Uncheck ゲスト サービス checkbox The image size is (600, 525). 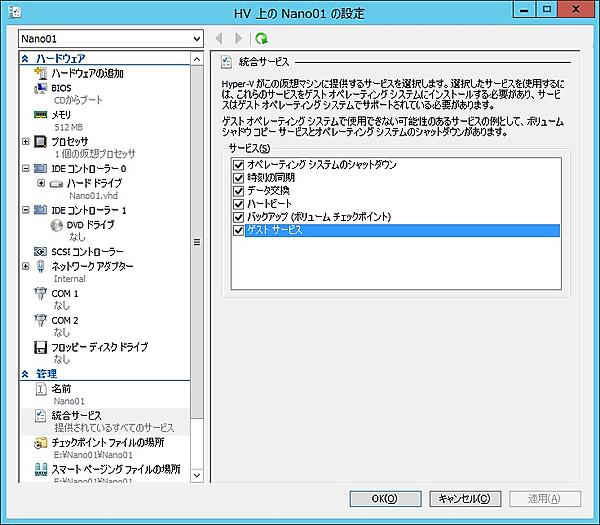(x=238, y=230)
